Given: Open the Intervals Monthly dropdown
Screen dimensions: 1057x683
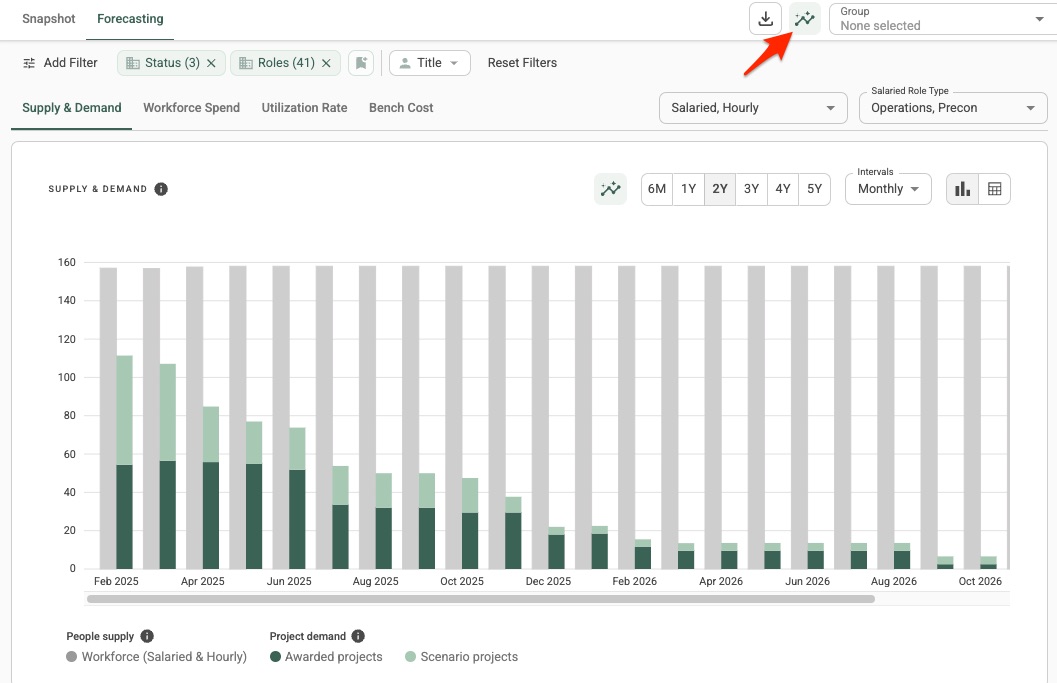Looking at the screenshot, I should (x=888, y=189).
